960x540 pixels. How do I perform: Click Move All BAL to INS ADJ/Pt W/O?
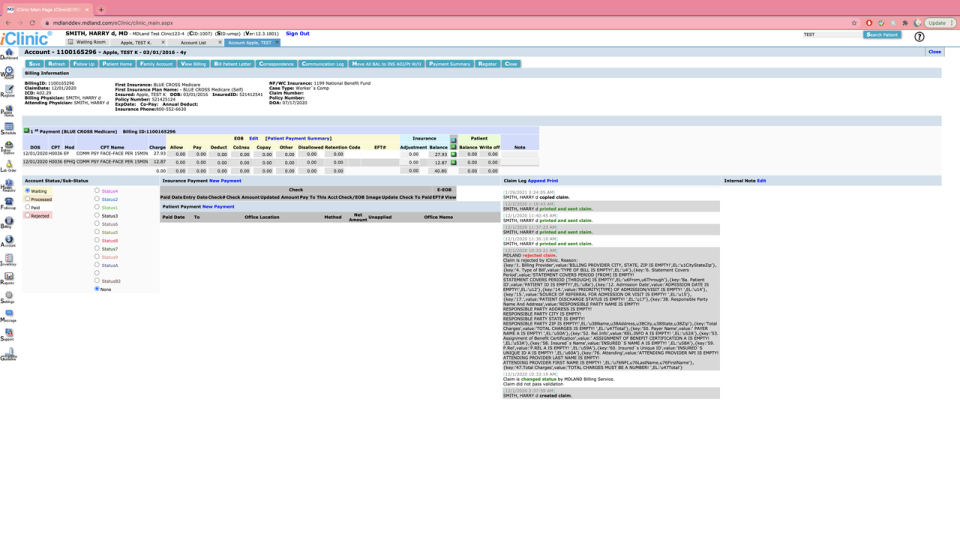(x=386, y=64)
